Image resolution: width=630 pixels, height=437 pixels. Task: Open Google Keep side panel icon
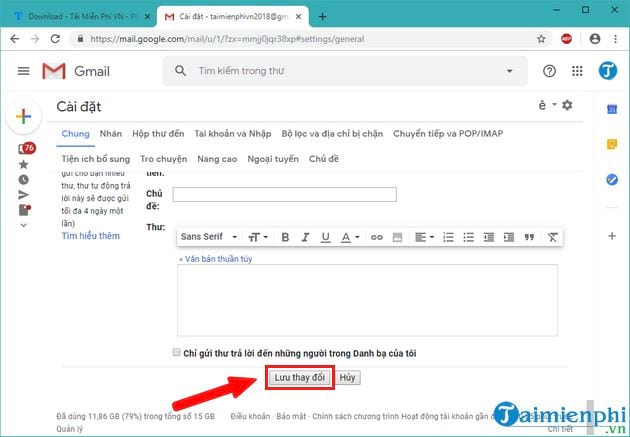tap(612, 144)
